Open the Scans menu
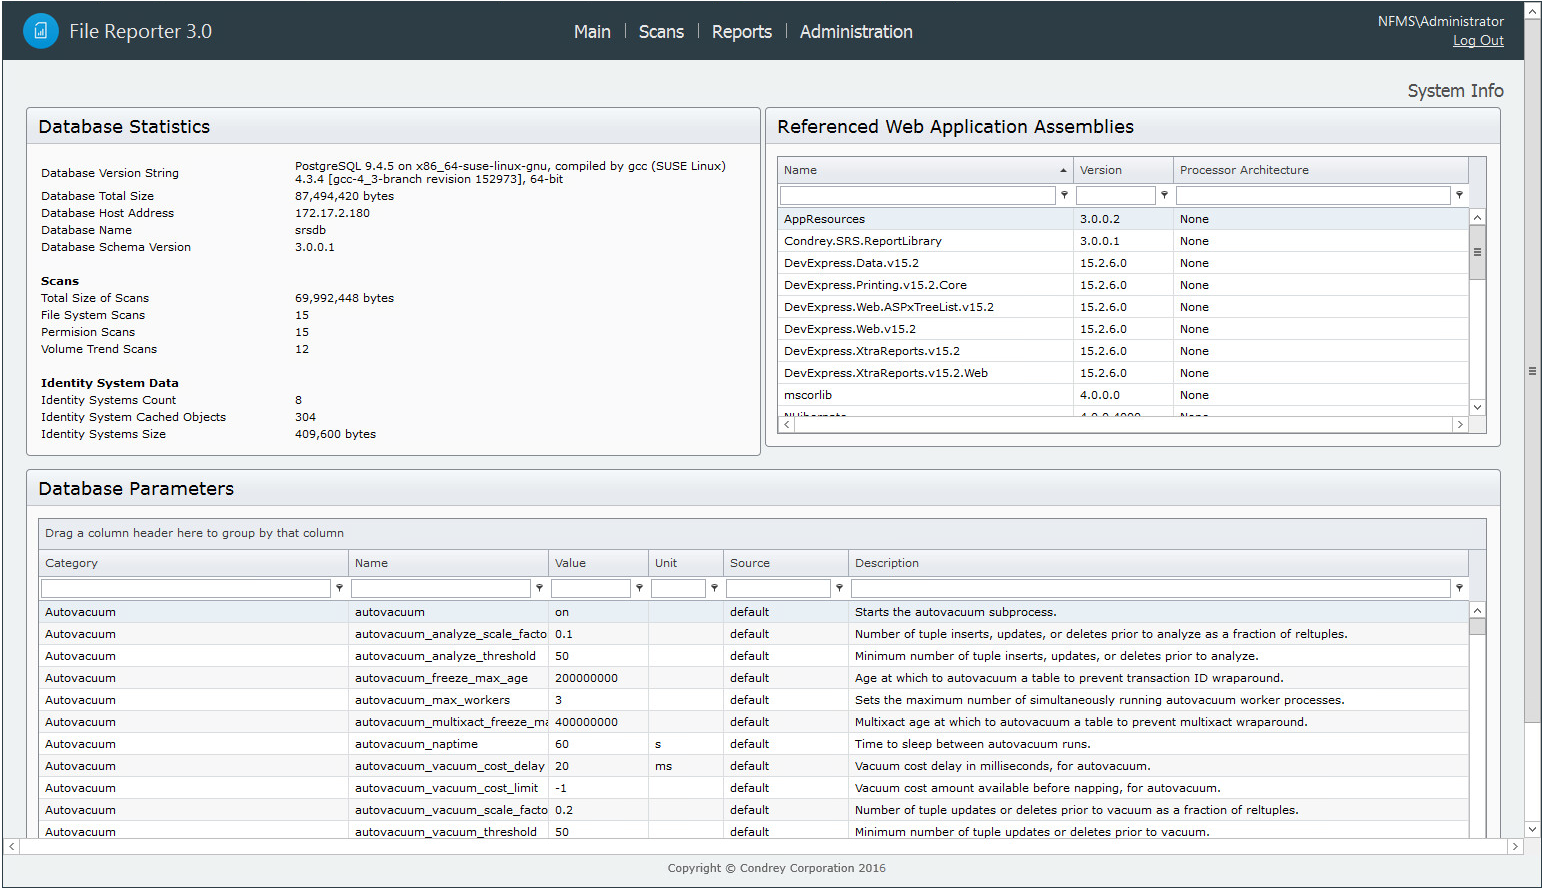This screenshot has height=890, width=1544. pyautogui.click(x=661, y=32)
